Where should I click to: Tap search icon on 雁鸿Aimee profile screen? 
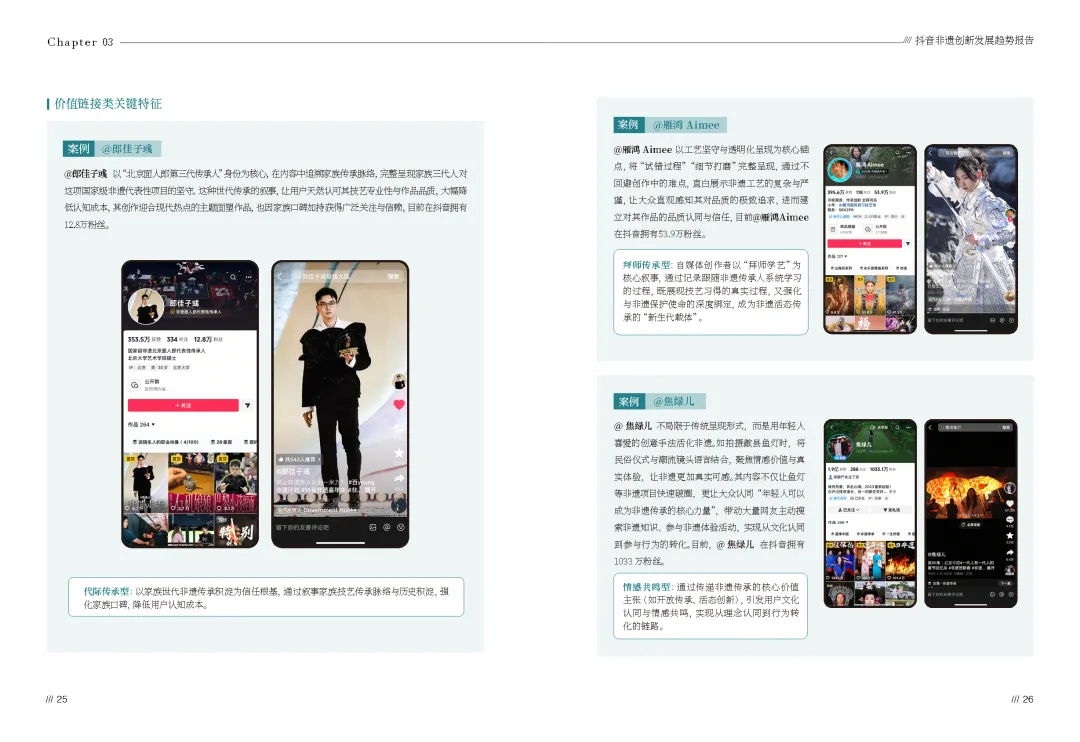tap(897, 152)
